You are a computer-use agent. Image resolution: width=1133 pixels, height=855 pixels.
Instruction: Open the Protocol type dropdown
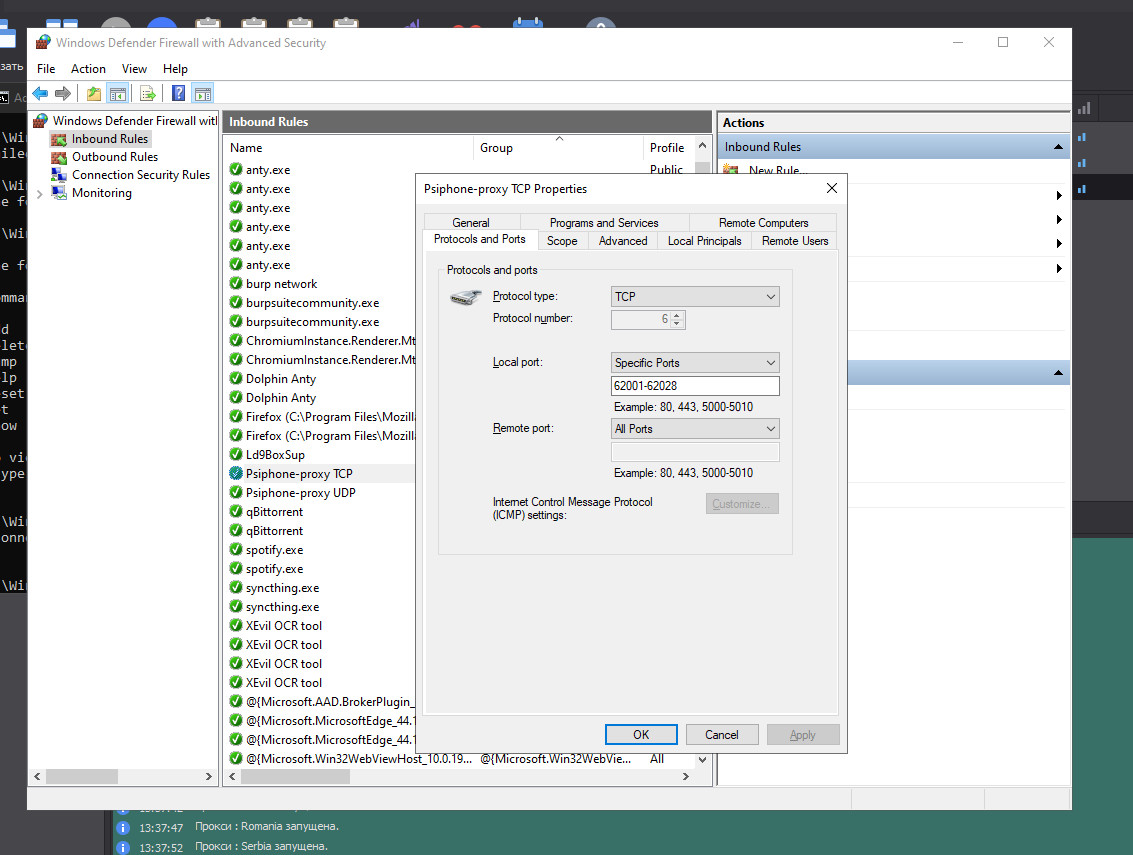point(695,297)
